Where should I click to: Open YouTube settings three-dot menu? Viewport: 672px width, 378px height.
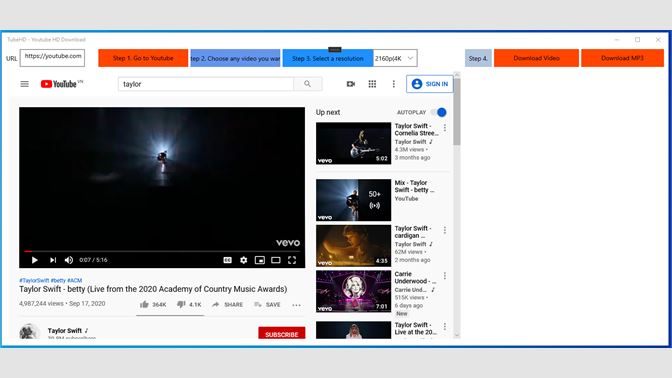[x=393, y=84]
